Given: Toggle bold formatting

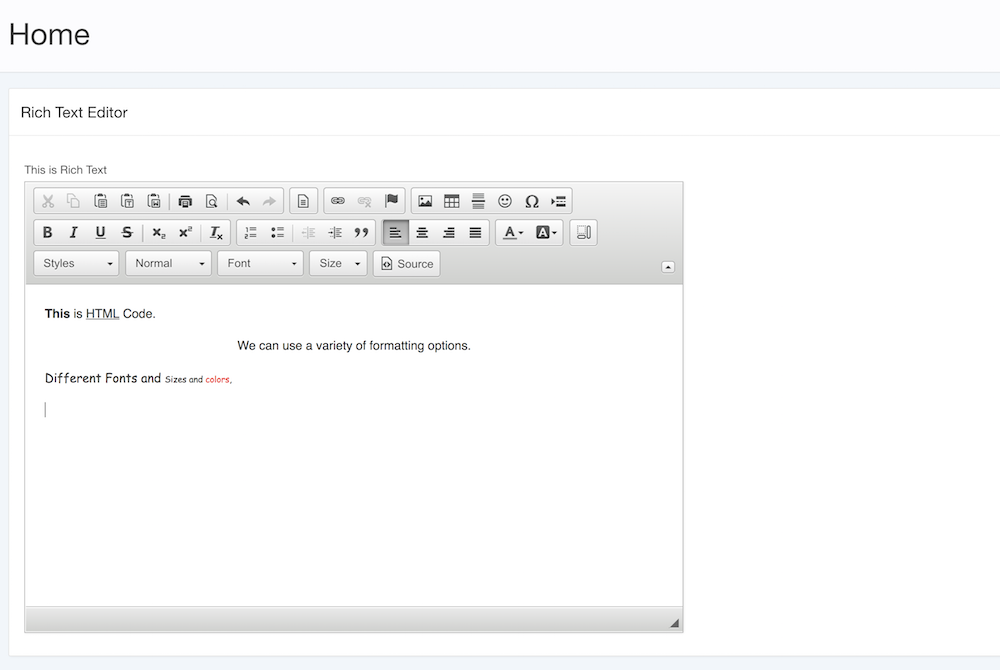Looking at the screenshot, I should [x=47, y=232].
